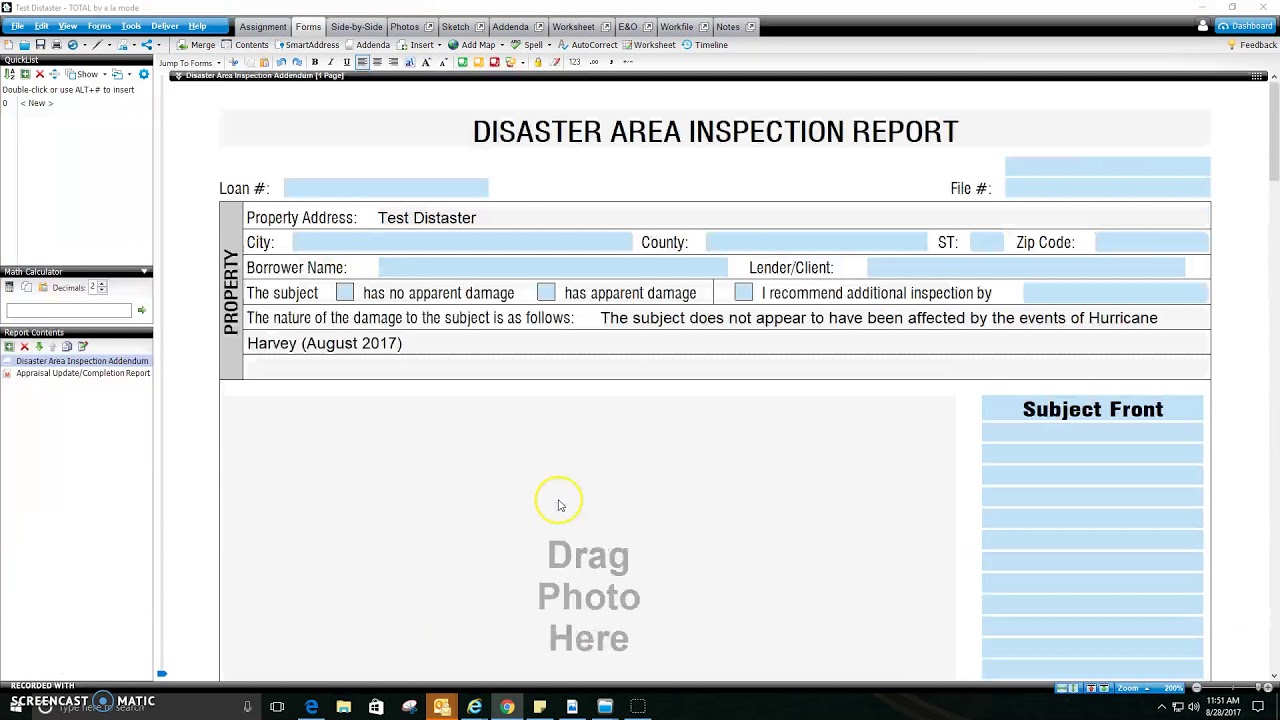Click the red comment flag icon
This screenshot has height=720, width=1280.
coord(494,62)
